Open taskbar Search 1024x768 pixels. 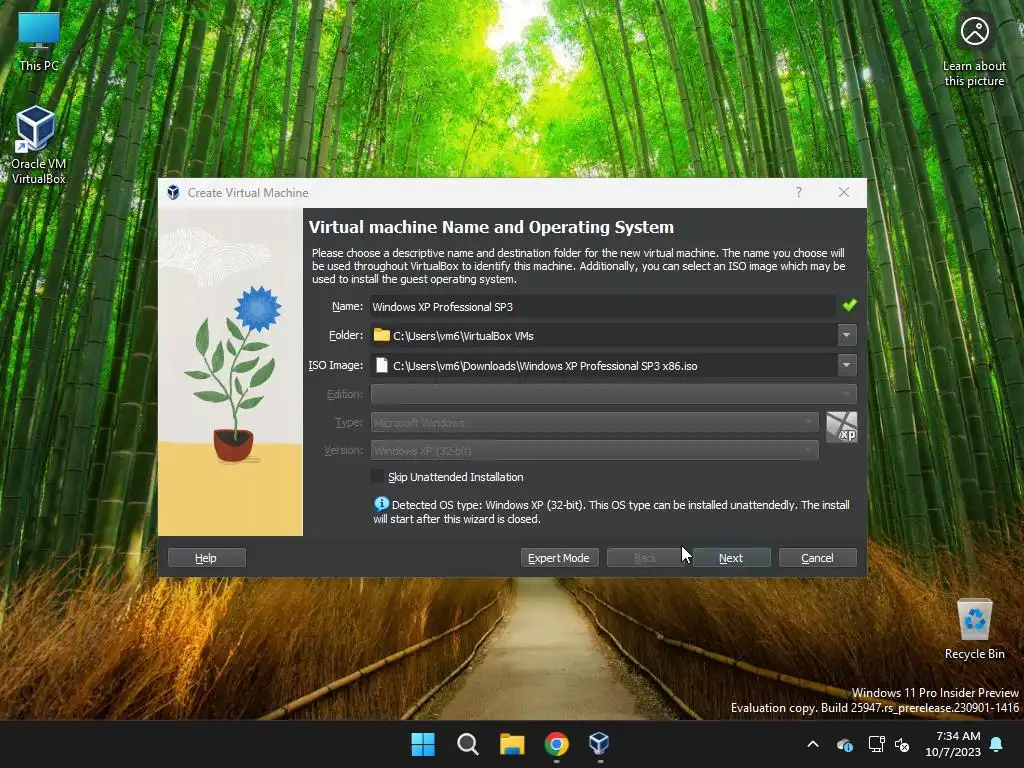pyautogui.click(x=468, y=744)
